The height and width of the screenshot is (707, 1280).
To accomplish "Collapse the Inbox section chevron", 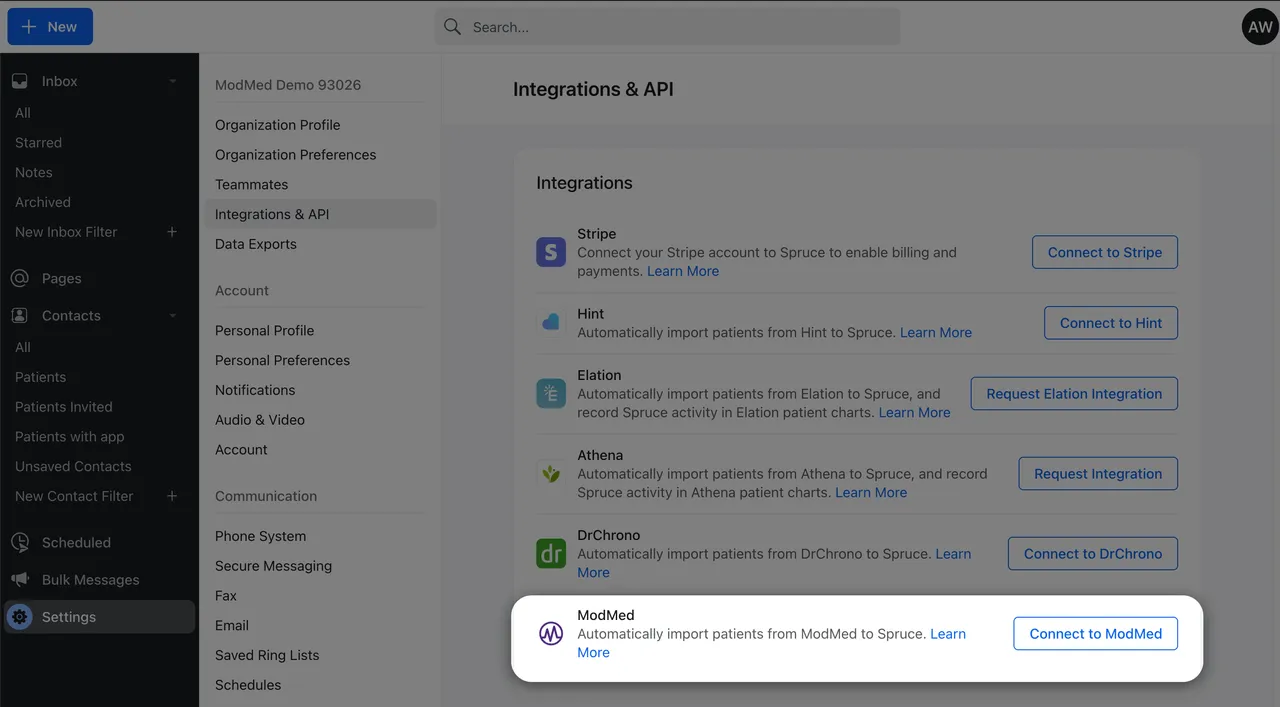I will coord(172,81).
